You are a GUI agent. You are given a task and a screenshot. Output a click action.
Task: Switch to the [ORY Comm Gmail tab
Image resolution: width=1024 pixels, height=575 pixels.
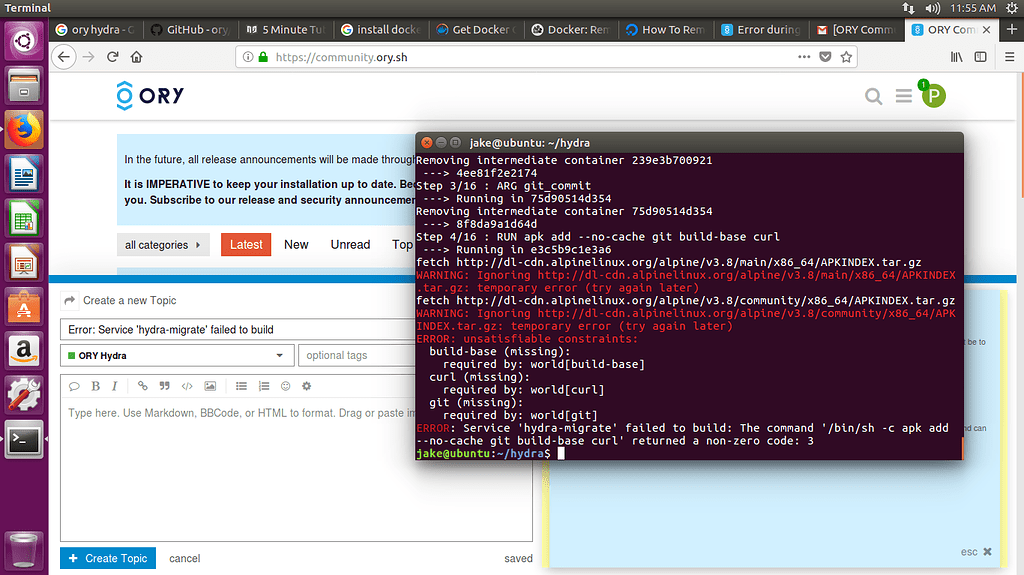856,29
